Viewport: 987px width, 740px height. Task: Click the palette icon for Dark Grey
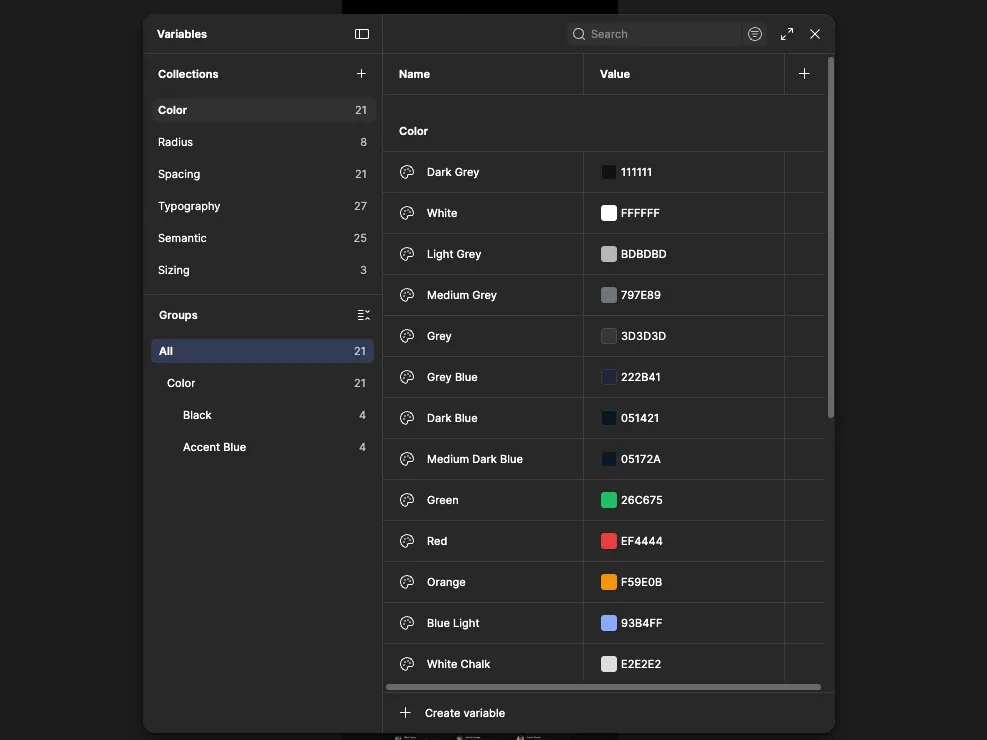click(x=407, y=172)
